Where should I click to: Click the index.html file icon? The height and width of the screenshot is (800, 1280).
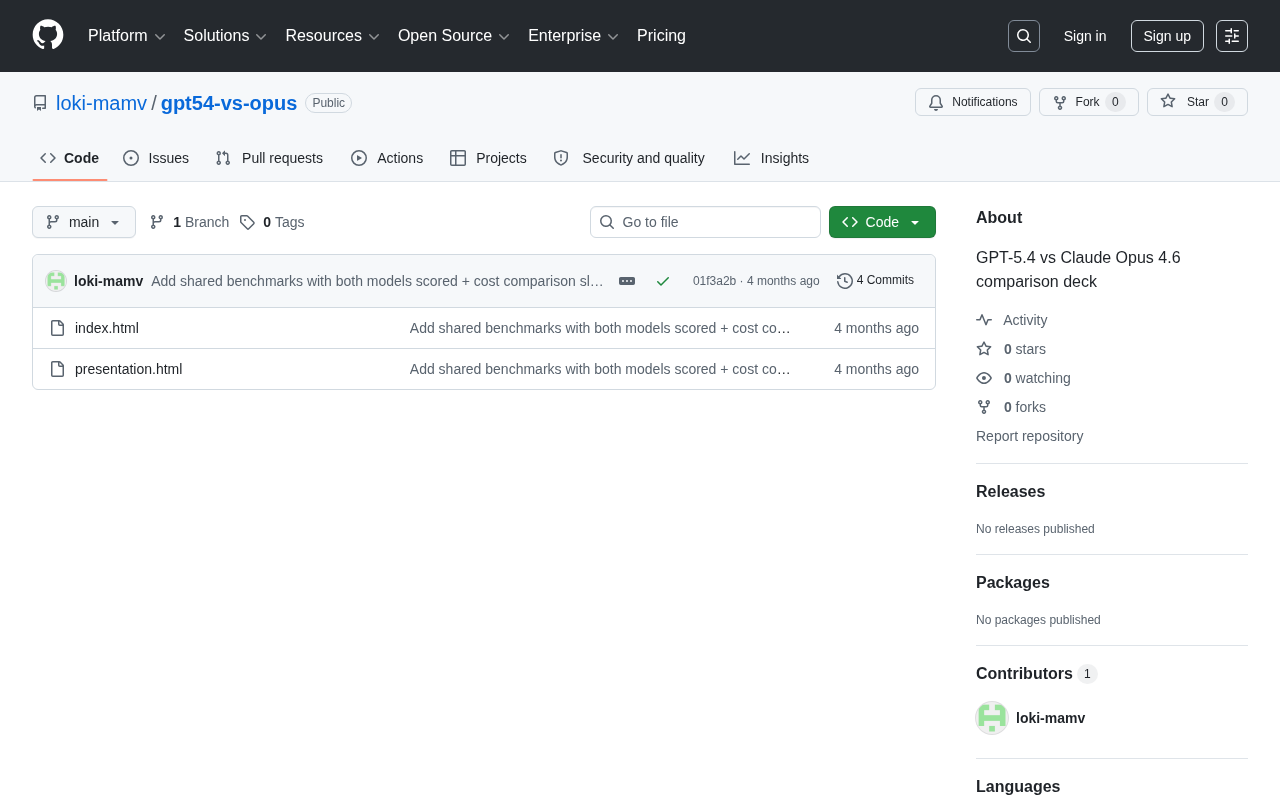(57, 328)
